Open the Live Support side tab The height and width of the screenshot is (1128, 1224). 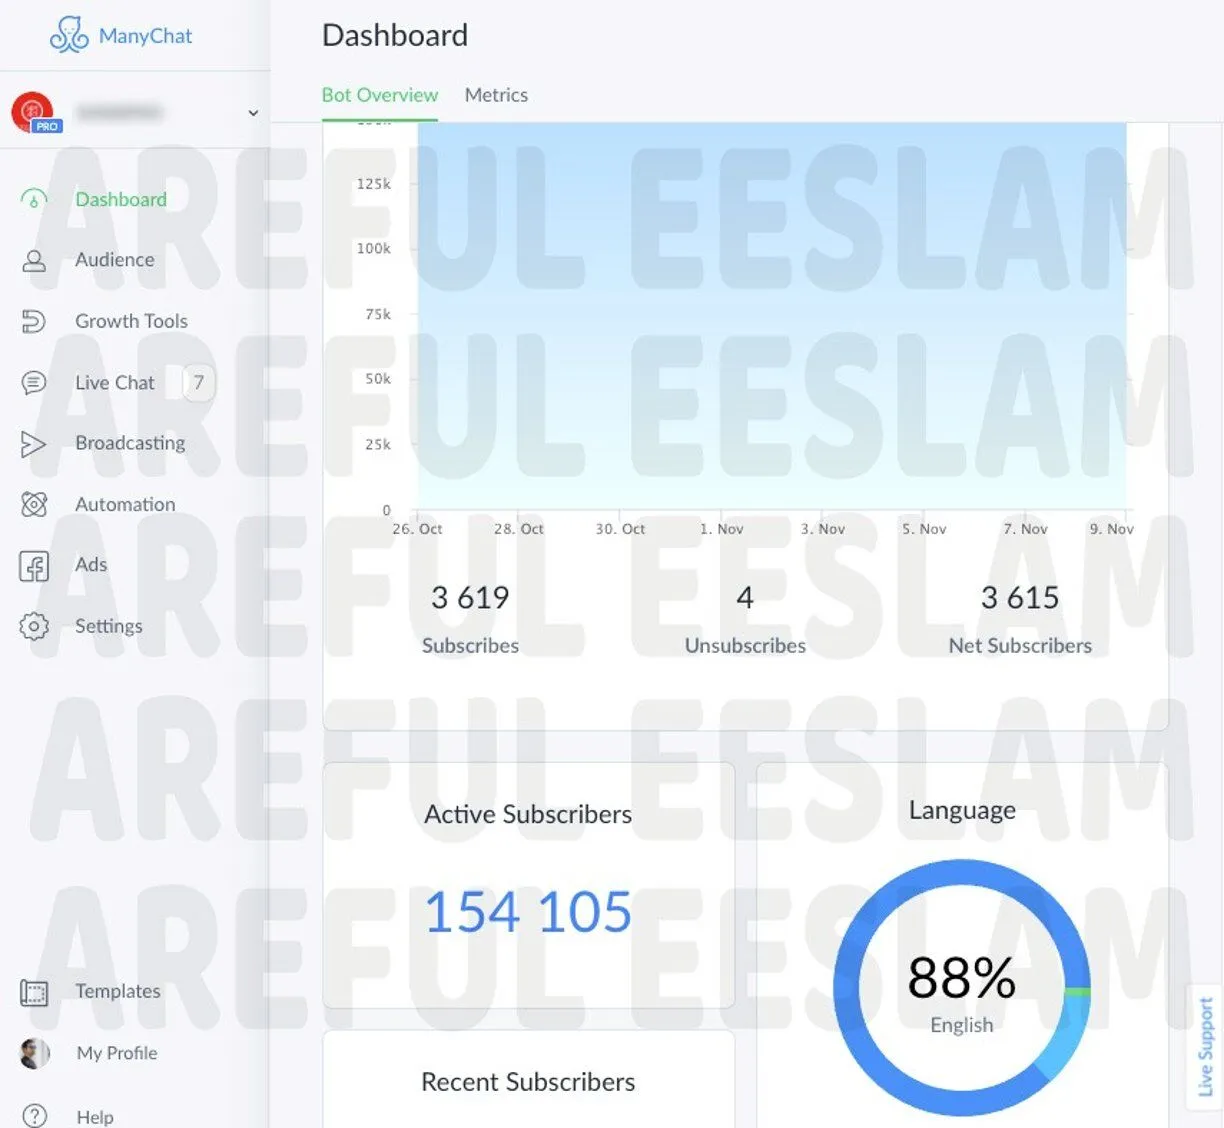click(1204, 1046)
